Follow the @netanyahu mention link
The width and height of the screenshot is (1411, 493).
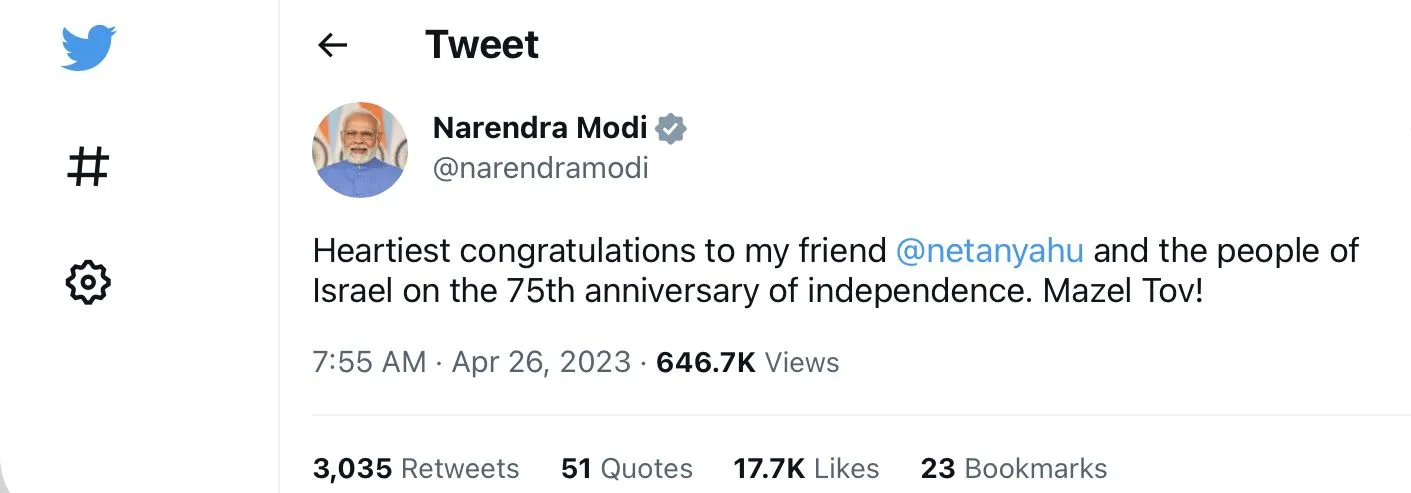tap(990, 250)
